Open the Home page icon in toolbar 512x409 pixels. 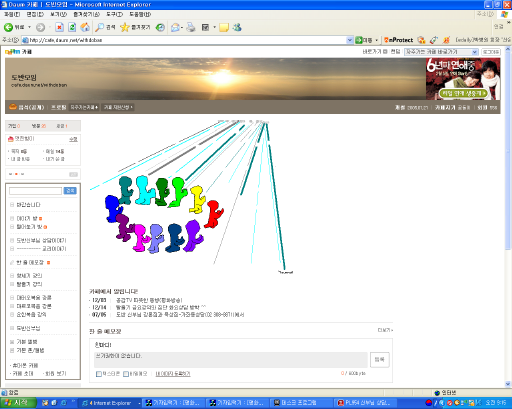tap(85, 28)
